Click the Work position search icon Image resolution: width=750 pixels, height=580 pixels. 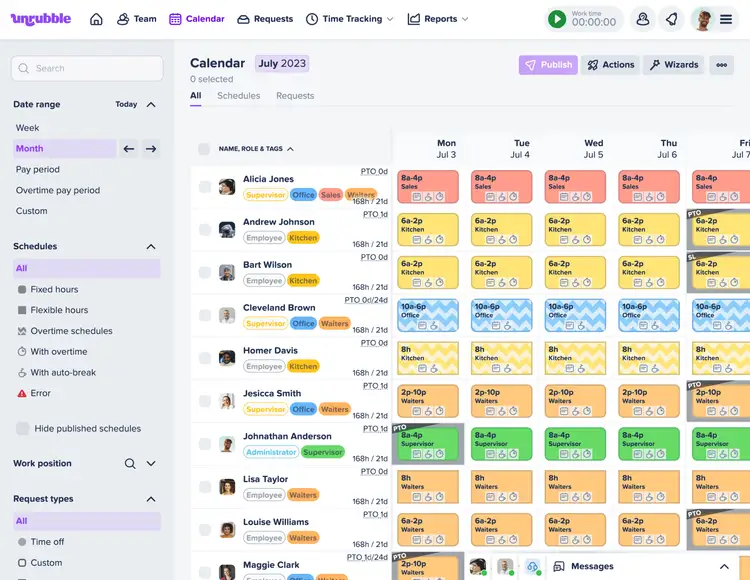(130, 464)
